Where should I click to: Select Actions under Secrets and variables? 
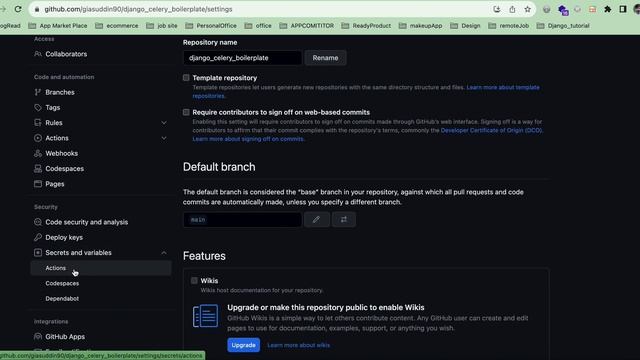(100, 268)
